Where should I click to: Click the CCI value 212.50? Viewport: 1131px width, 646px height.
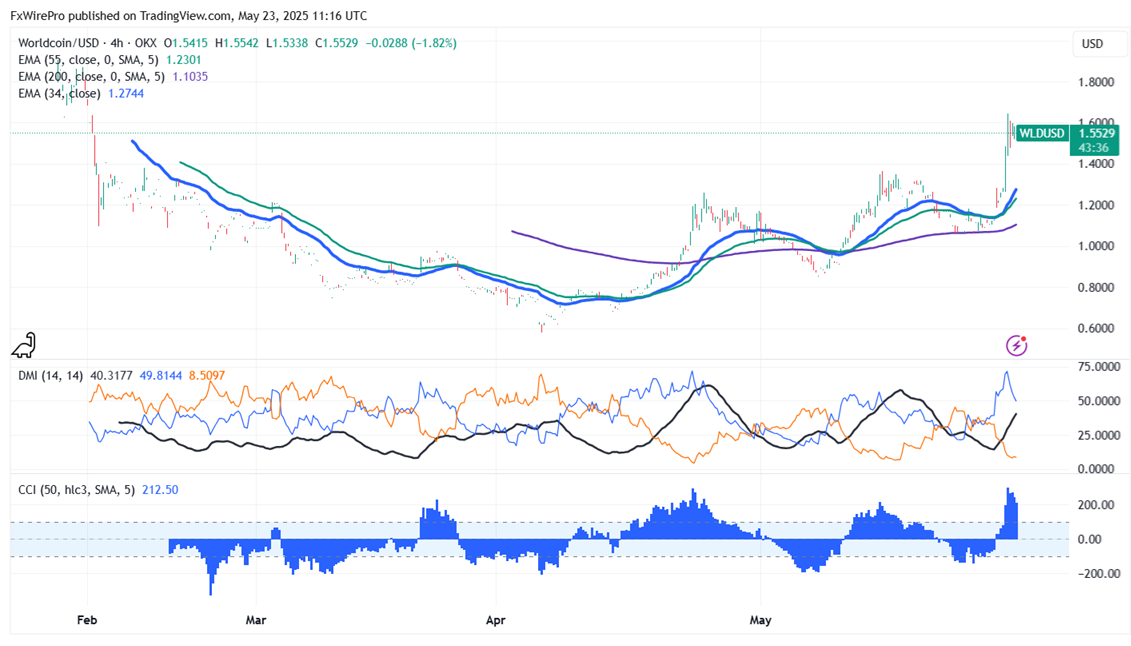[x=160, y=490]
